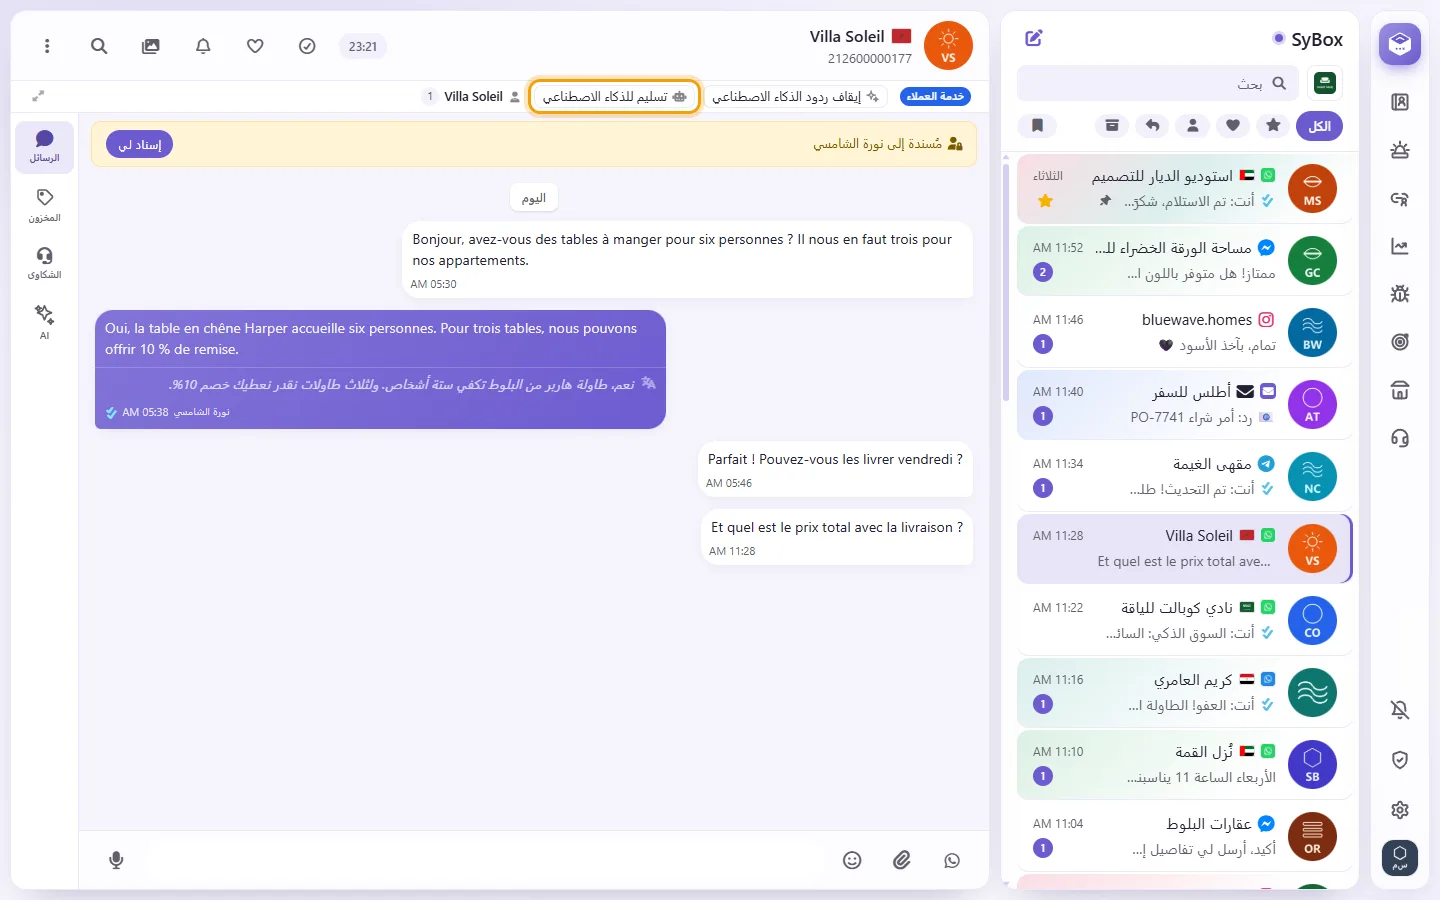Search within the Villa Soleil chat
The width and height of the screenshot is (1440, 900).
tap(99, 46)
